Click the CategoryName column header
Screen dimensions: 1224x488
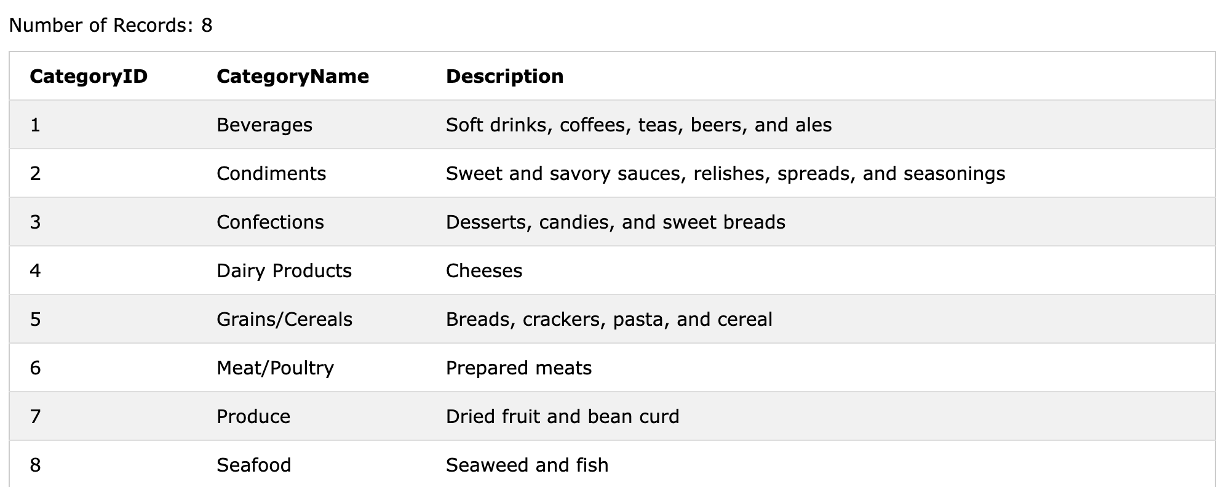click(x=292, y=77)
